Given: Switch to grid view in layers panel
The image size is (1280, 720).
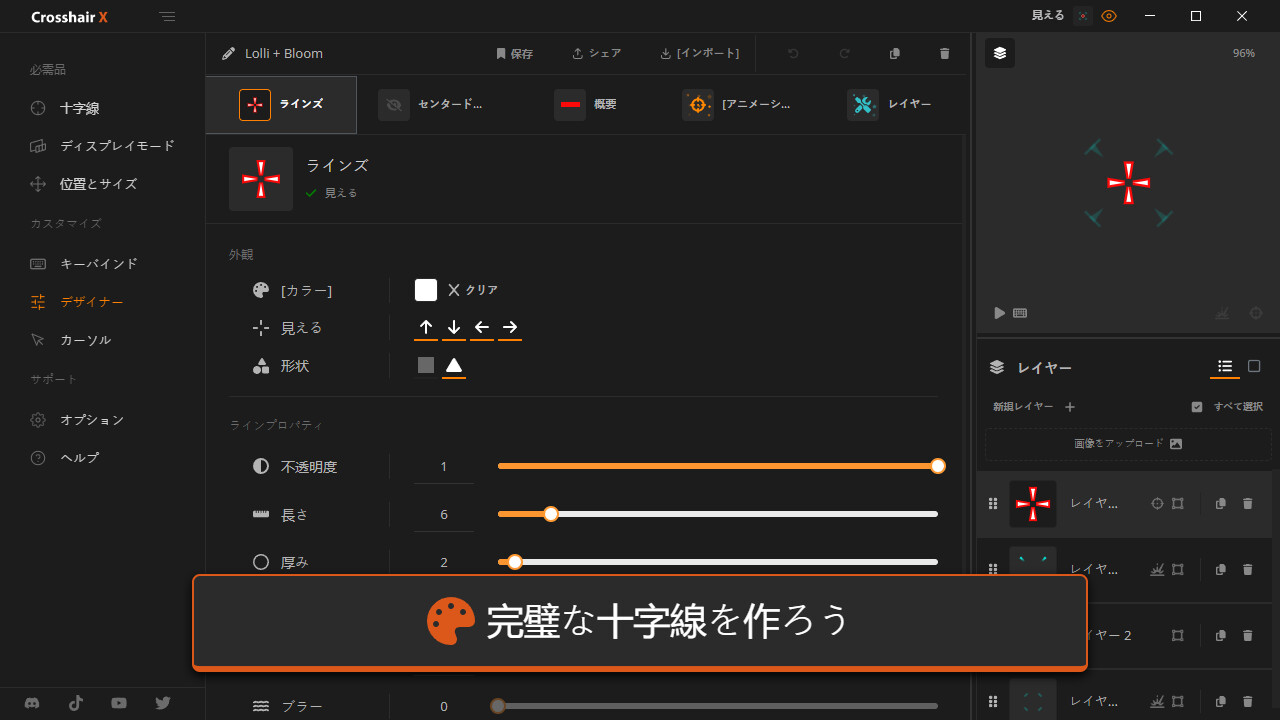Looking at the screenshot, I should [1254, 367].
